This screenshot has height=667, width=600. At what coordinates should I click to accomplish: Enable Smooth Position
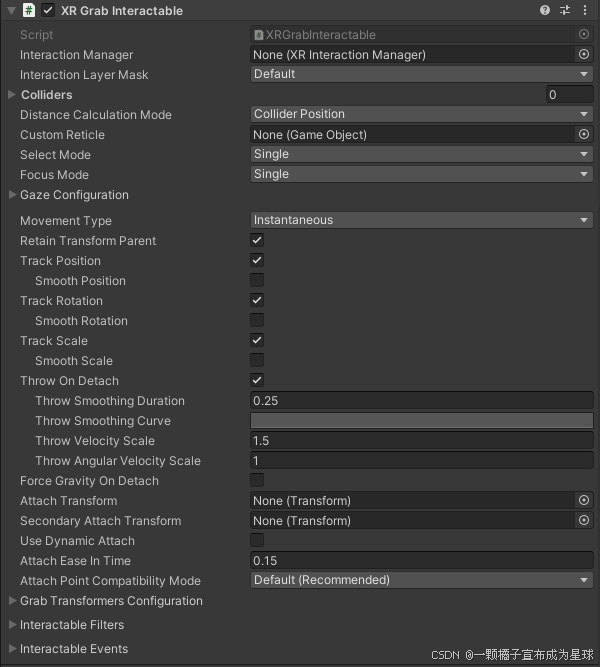point(257,280)
